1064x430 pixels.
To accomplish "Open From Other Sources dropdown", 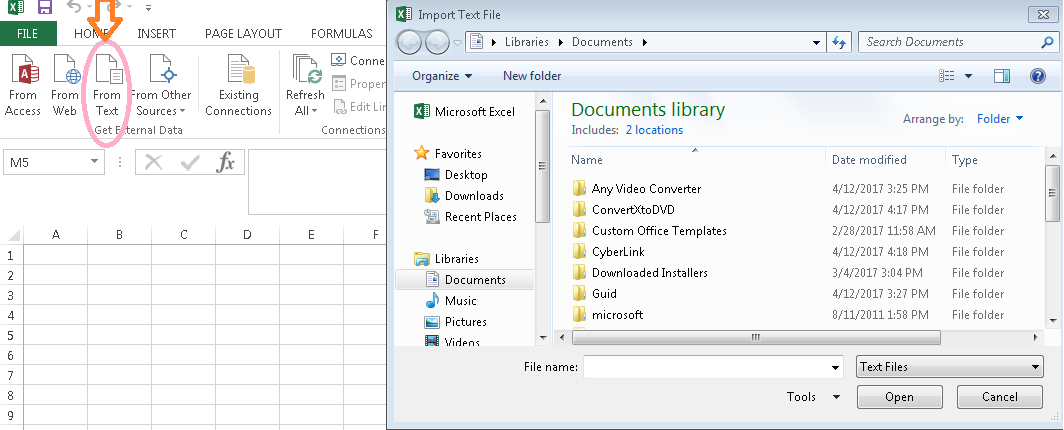I will pyautogui.click(x=161, y=85).
